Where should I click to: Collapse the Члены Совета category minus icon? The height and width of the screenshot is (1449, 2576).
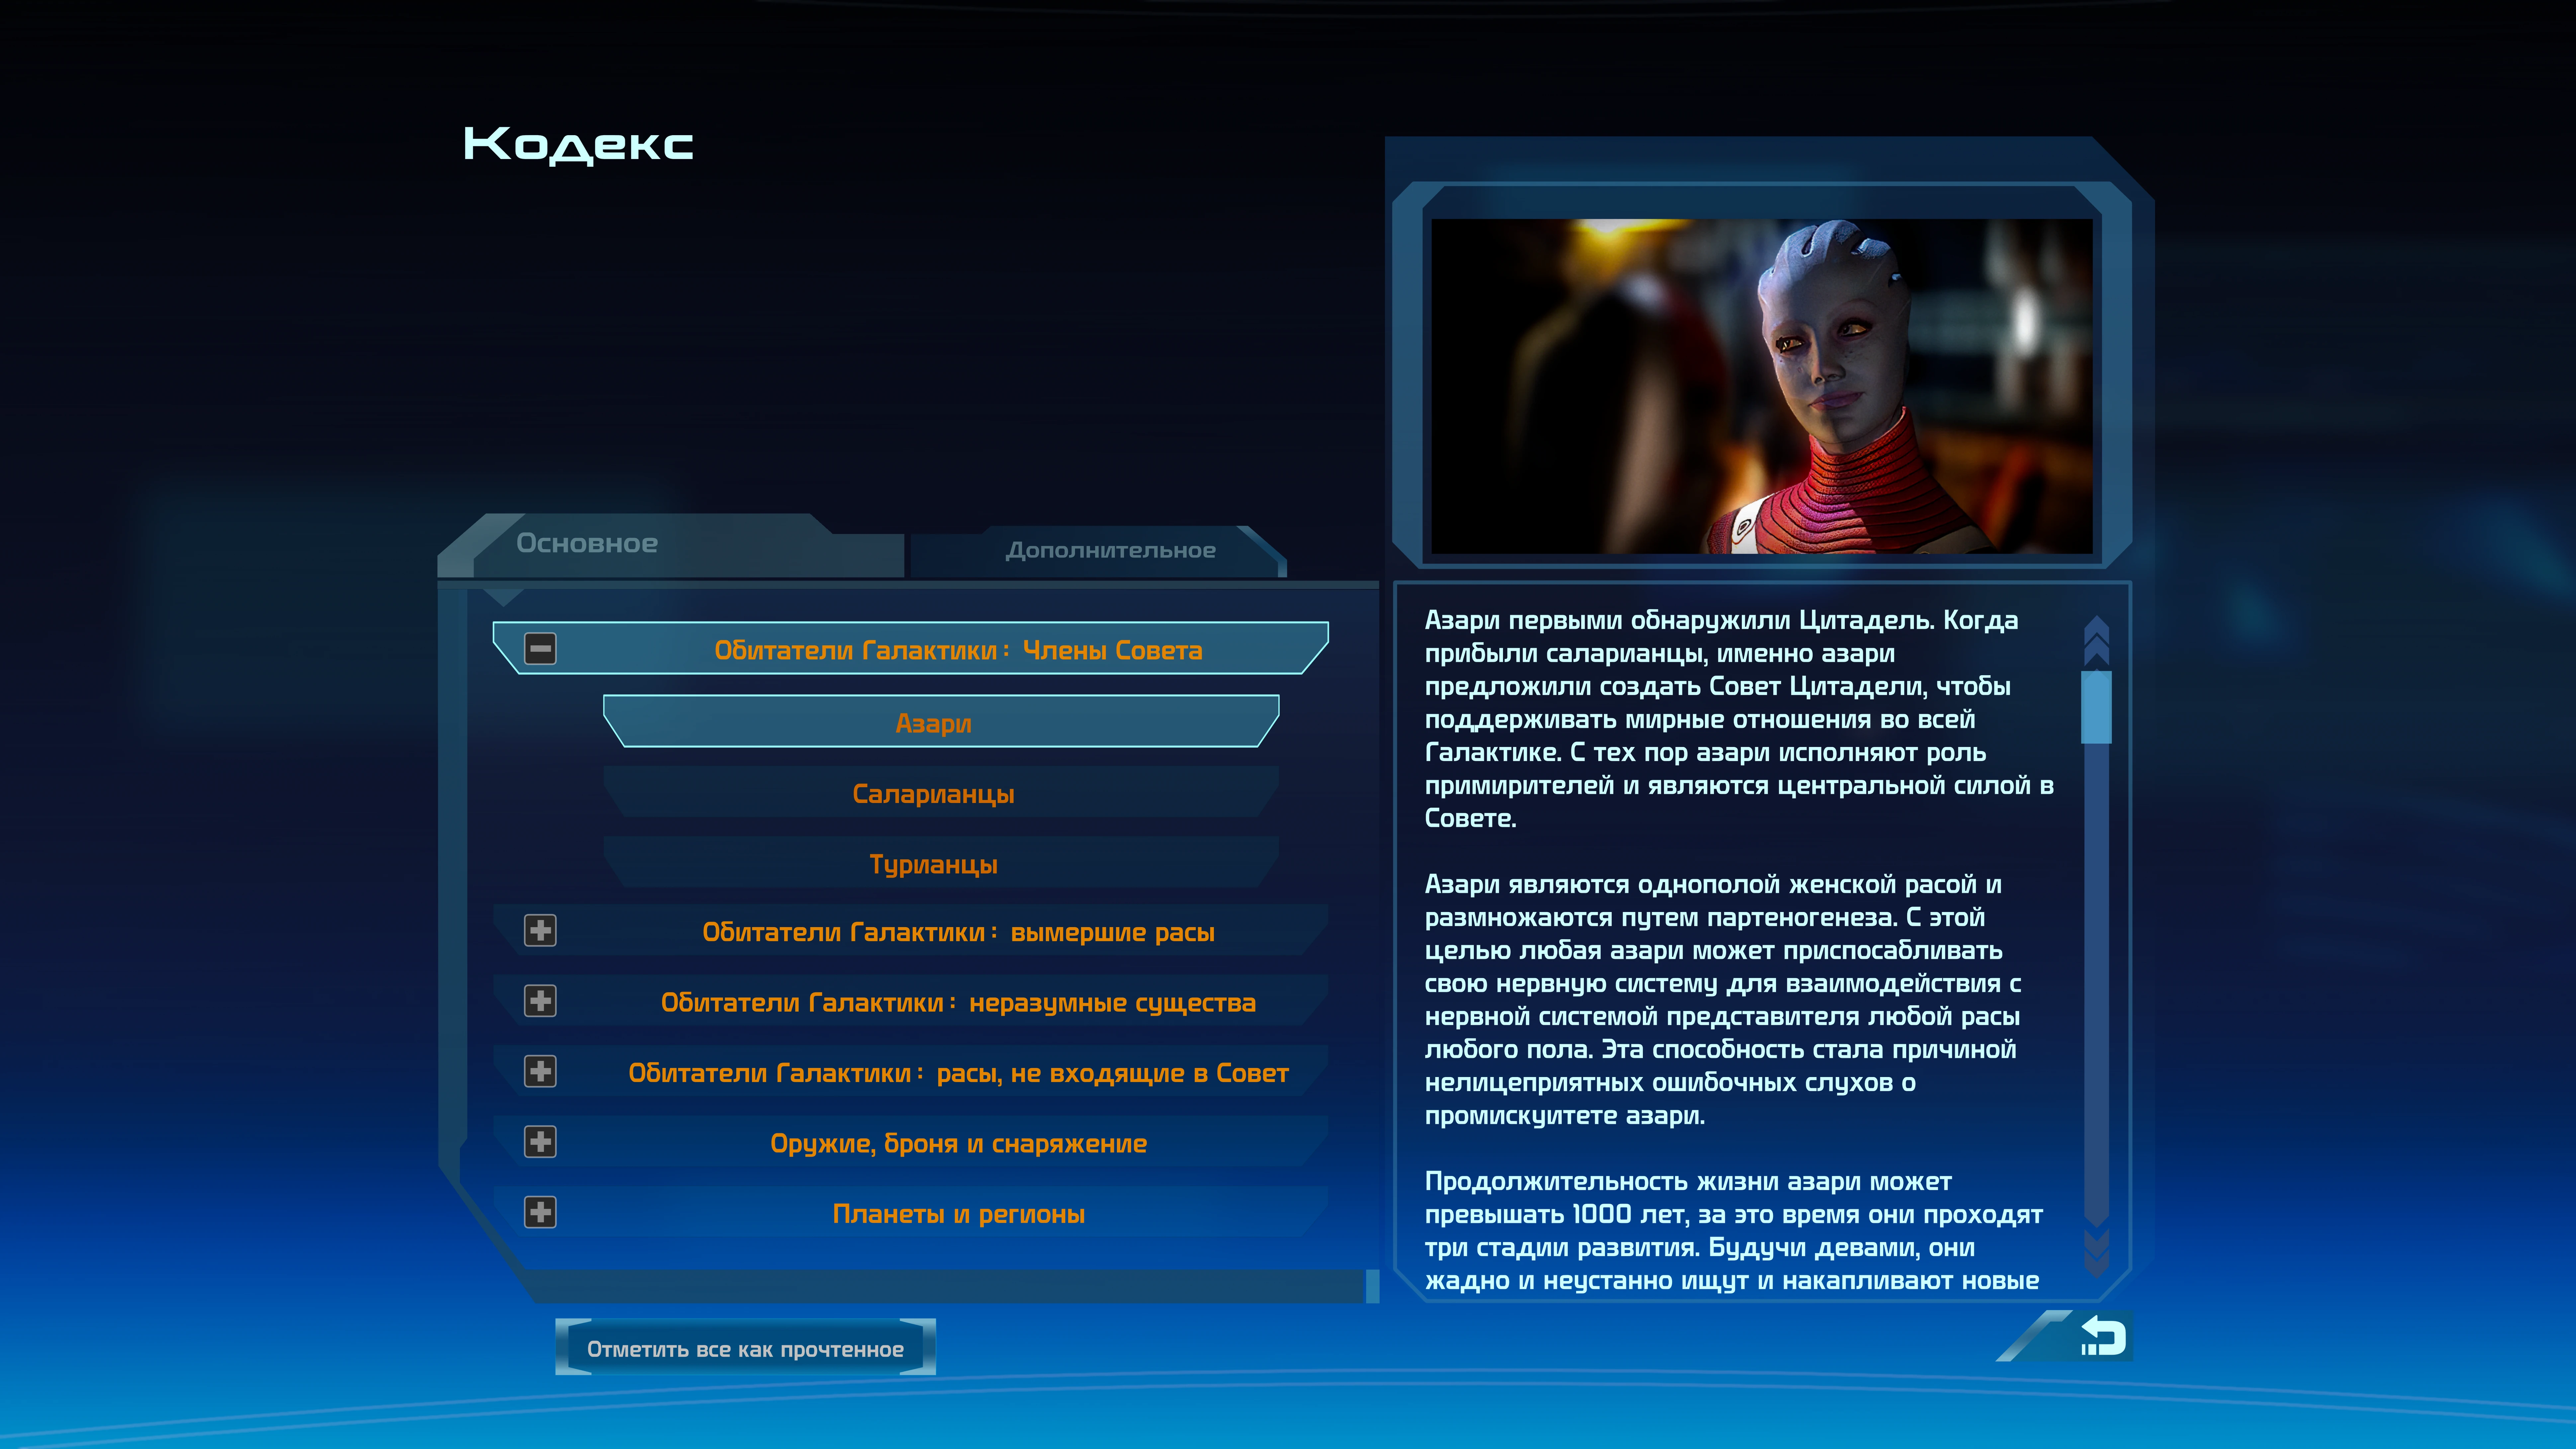[x=540, y=649]
